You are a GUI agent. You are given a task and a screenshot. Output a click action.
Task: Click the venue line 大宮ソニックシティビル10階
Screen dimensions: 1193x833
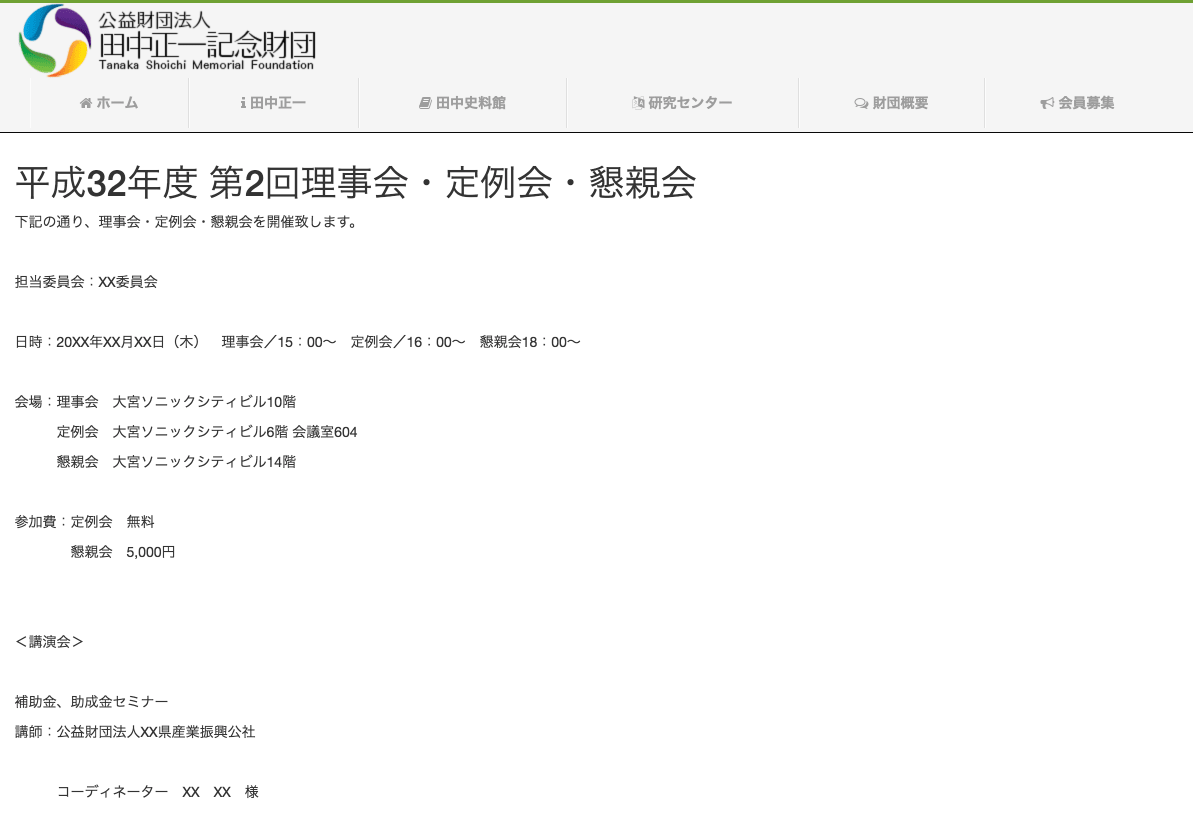(x=204, y=402)
